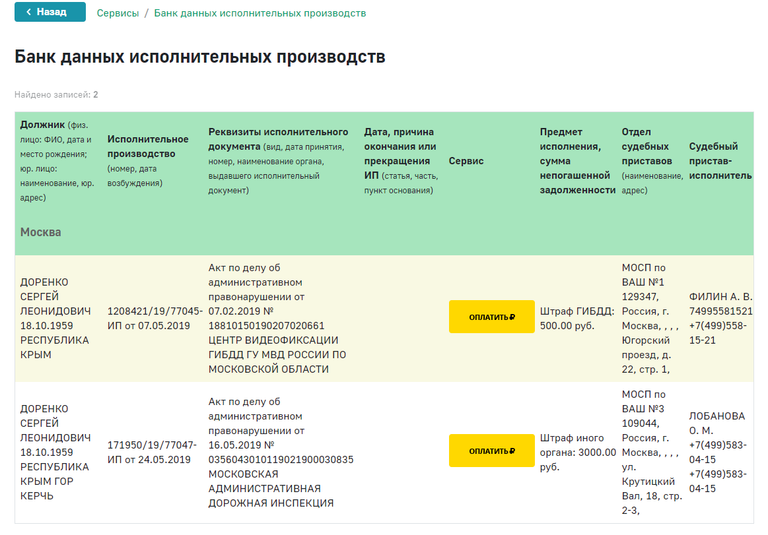
Task: Click the Предмет исполнения column header
Action: 577,161
